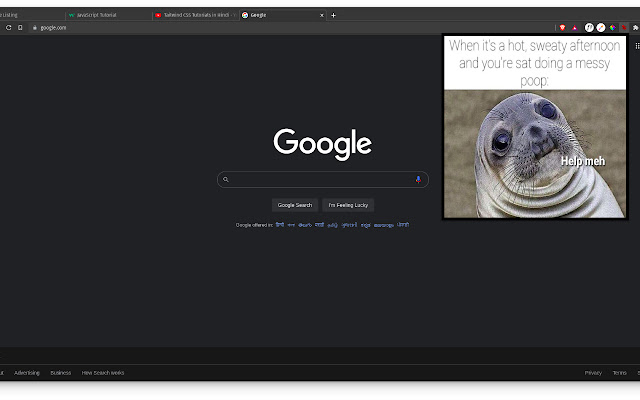
Task: Switch to the Tailwind CSS Tutorials tab
Action: (196, 15)
